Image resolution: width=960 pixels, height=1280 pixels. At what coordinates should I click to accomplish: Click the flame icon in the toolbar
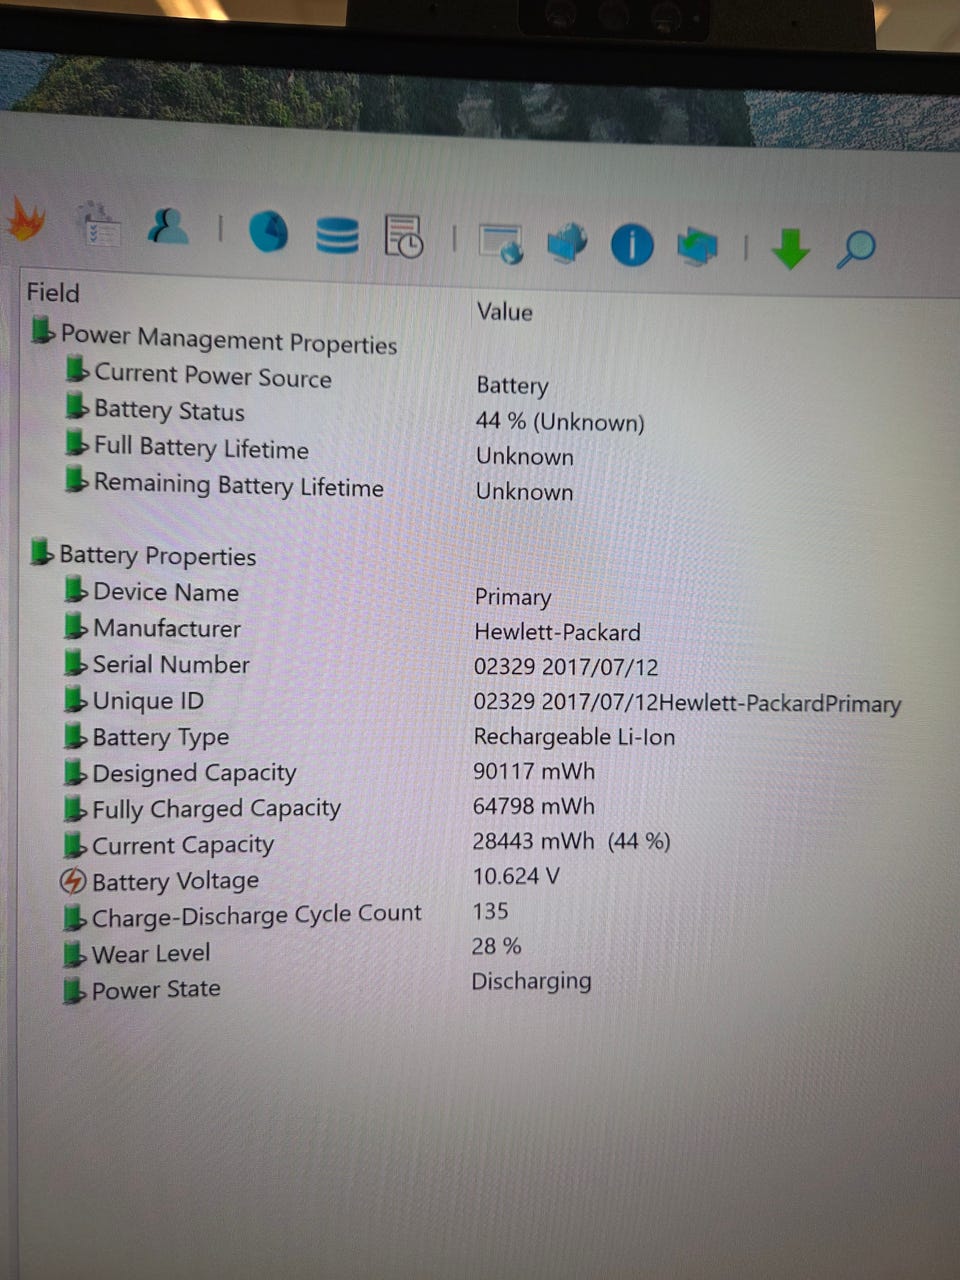click(x=26, y=221)
